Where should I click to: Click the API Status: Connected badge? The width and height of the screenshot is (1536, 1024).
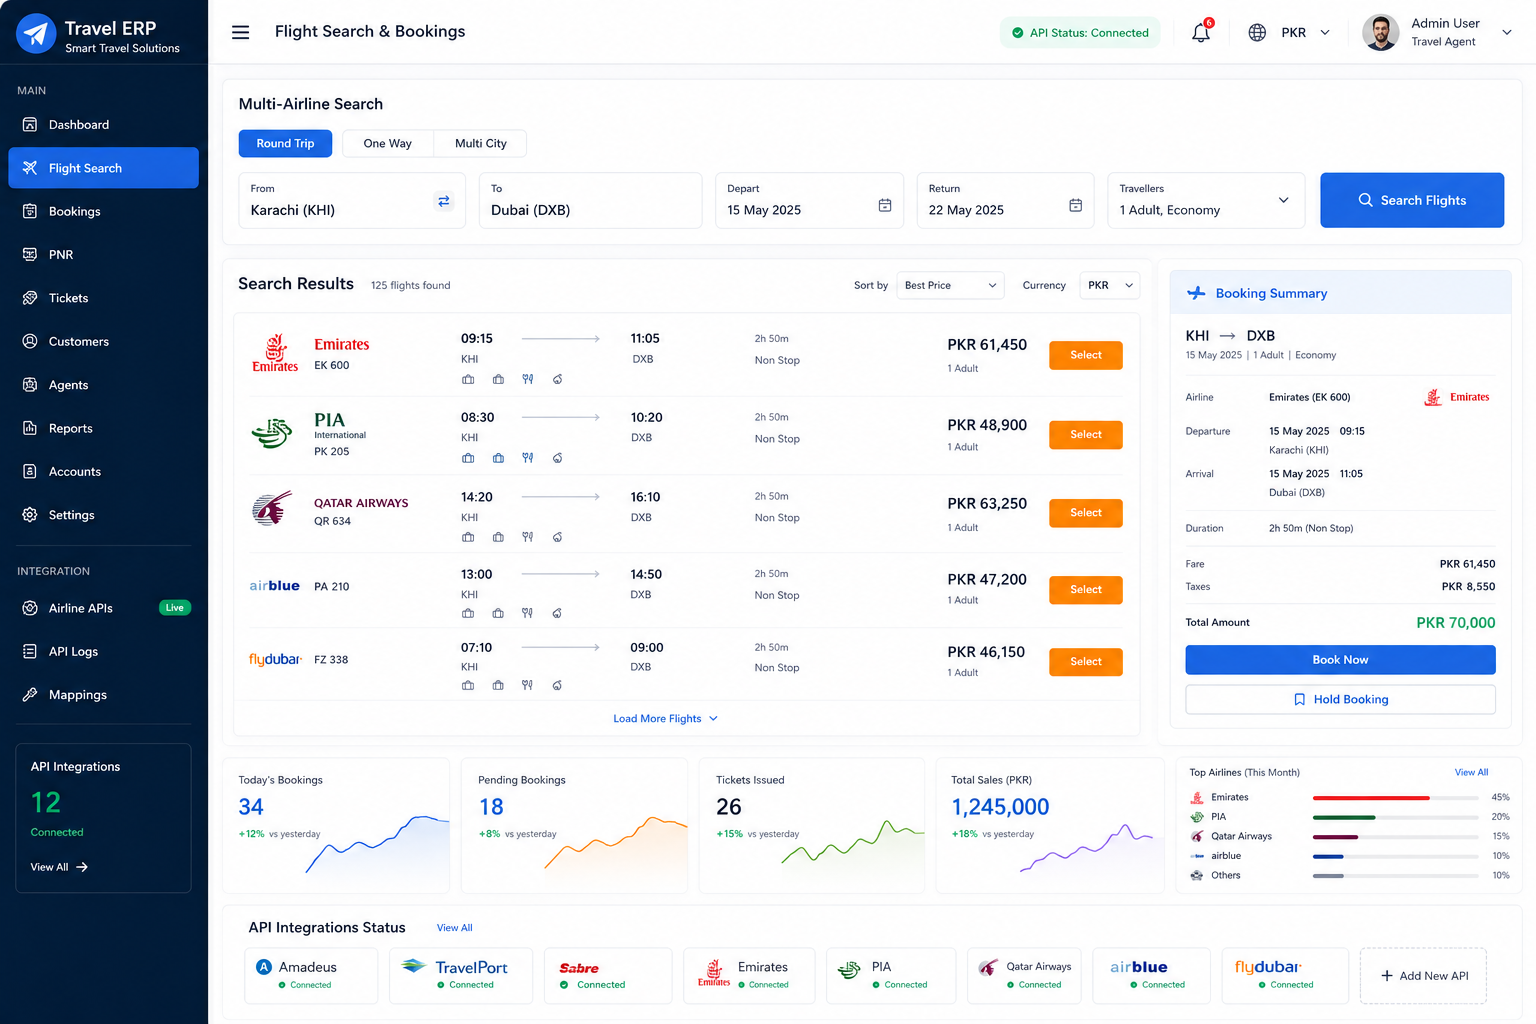(x=1080, y=32)
